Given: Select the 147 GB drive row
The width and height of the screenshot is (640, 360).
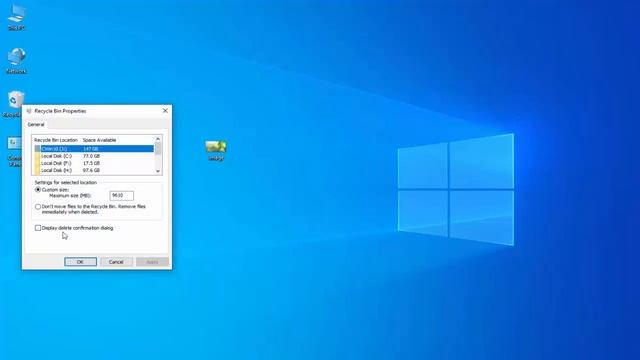Looking at the screenshot, I should (x=94, y=149).
